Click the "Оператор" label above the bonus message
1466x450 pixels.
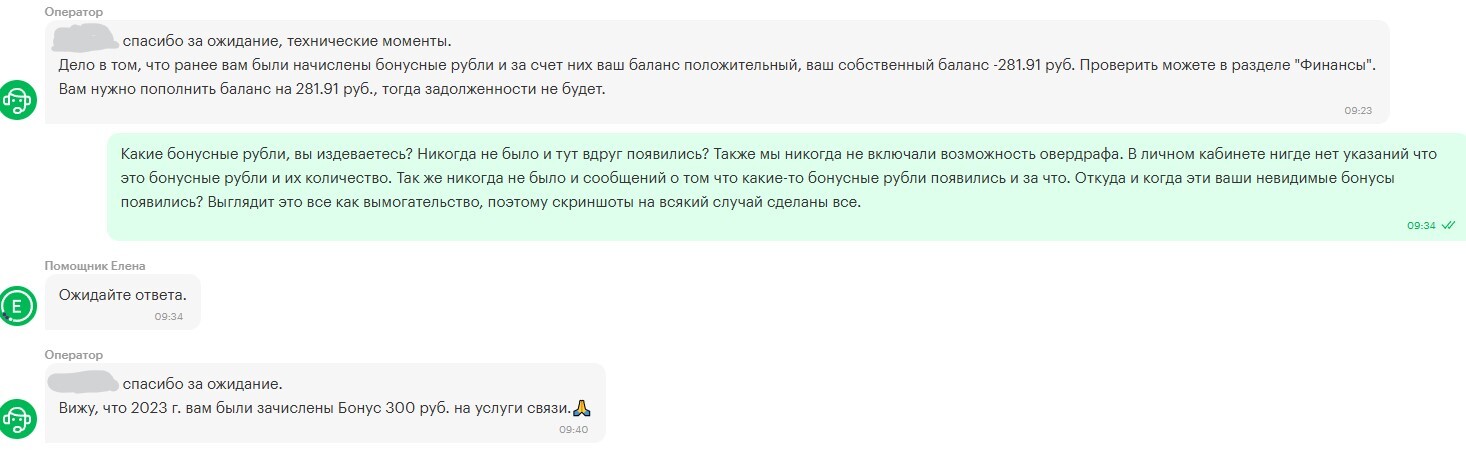point(74,355)
